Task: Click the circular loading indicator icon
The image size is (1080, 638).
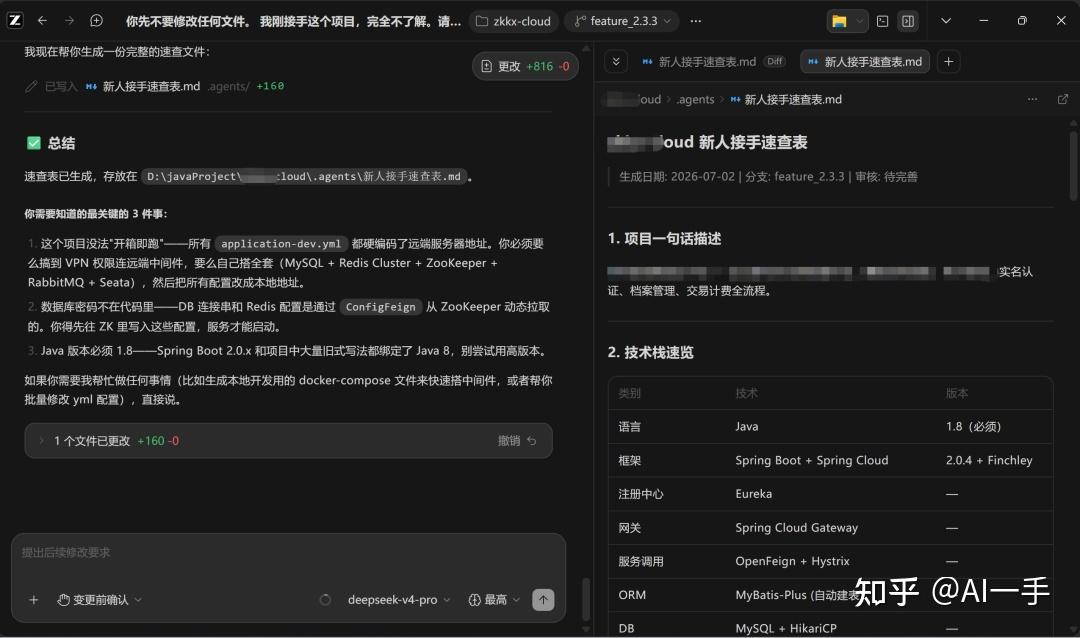Action: (325, 600)
